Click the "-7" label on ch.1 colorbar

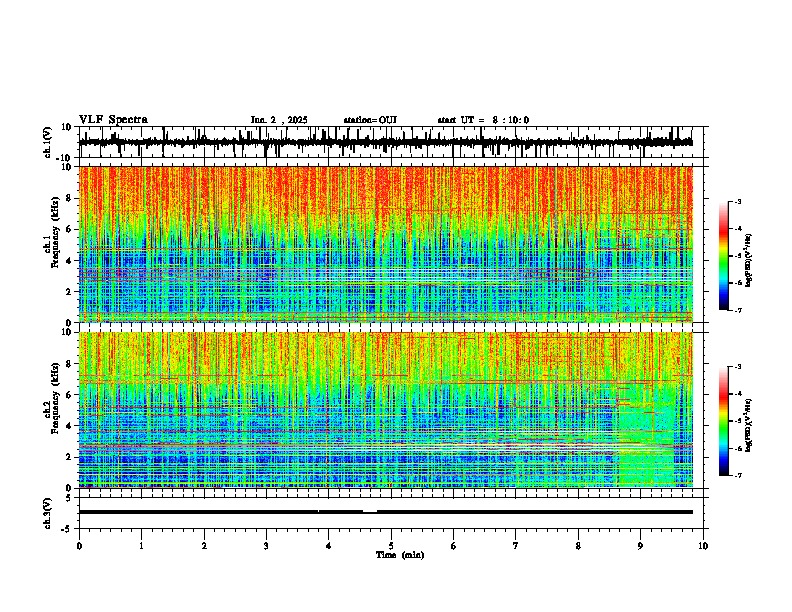click(x=738, y=310)
